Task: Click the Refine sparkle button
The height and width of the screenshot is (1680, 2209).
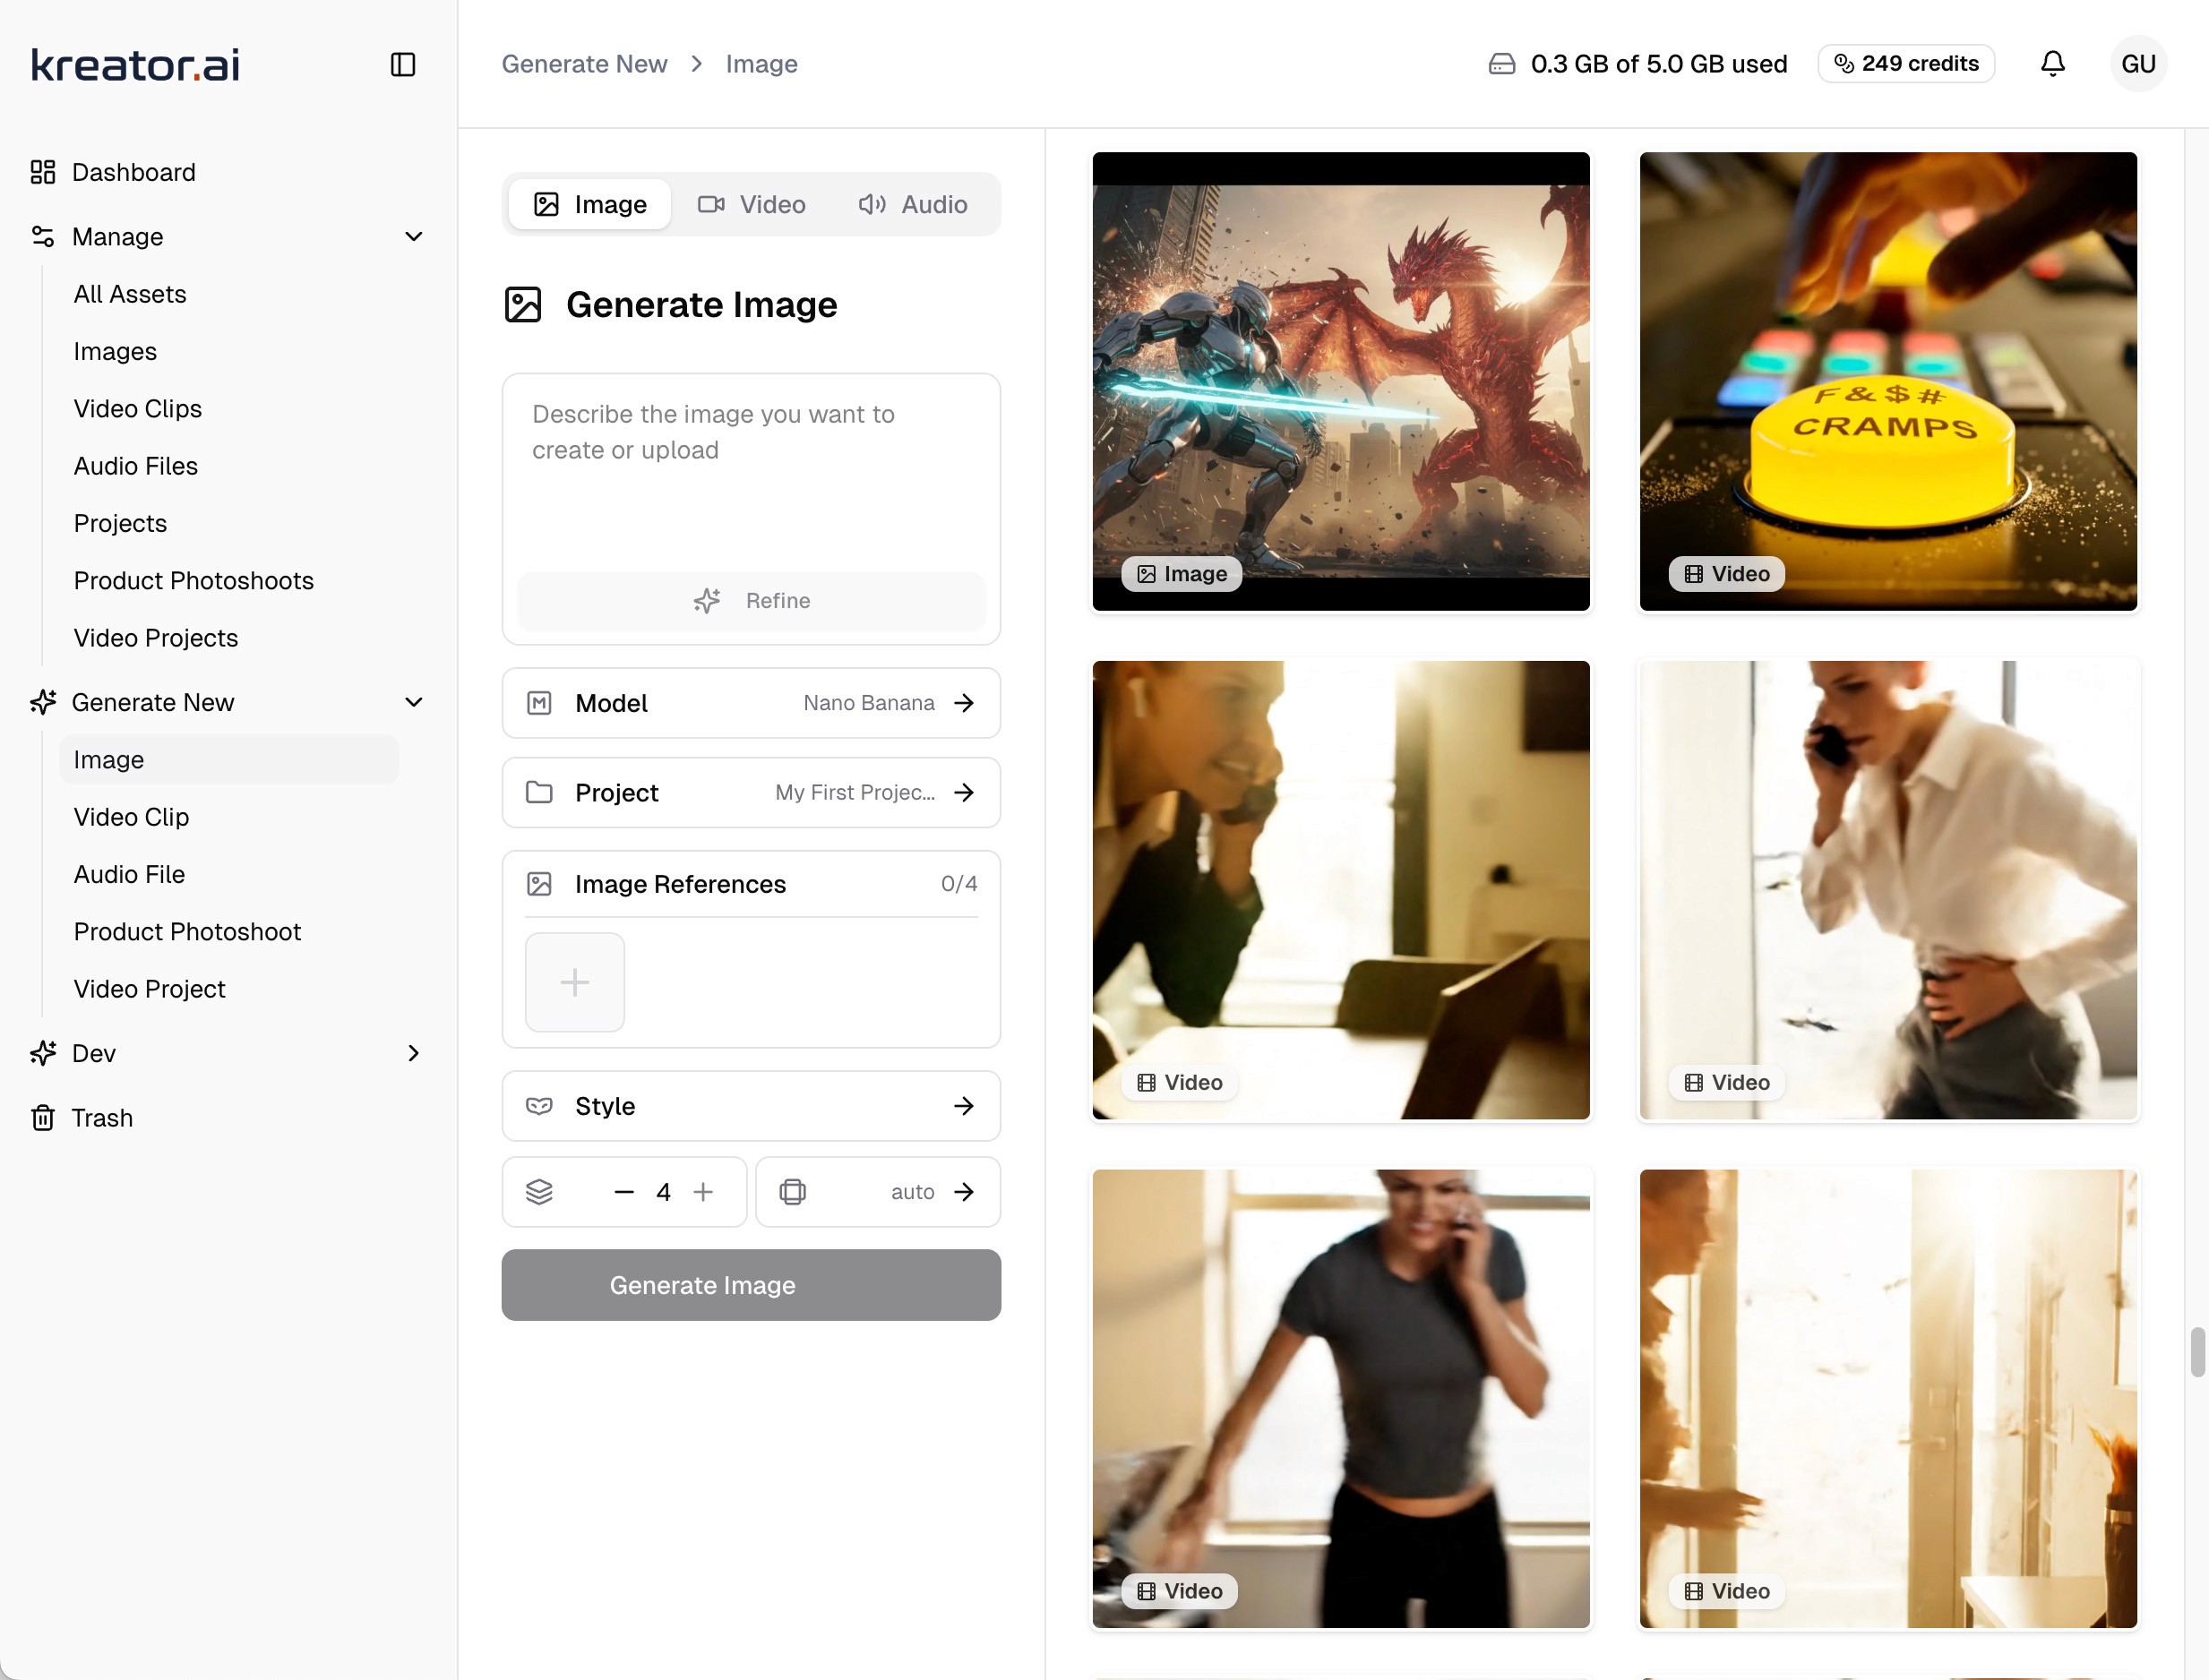Action: click(x=751, y=601)
